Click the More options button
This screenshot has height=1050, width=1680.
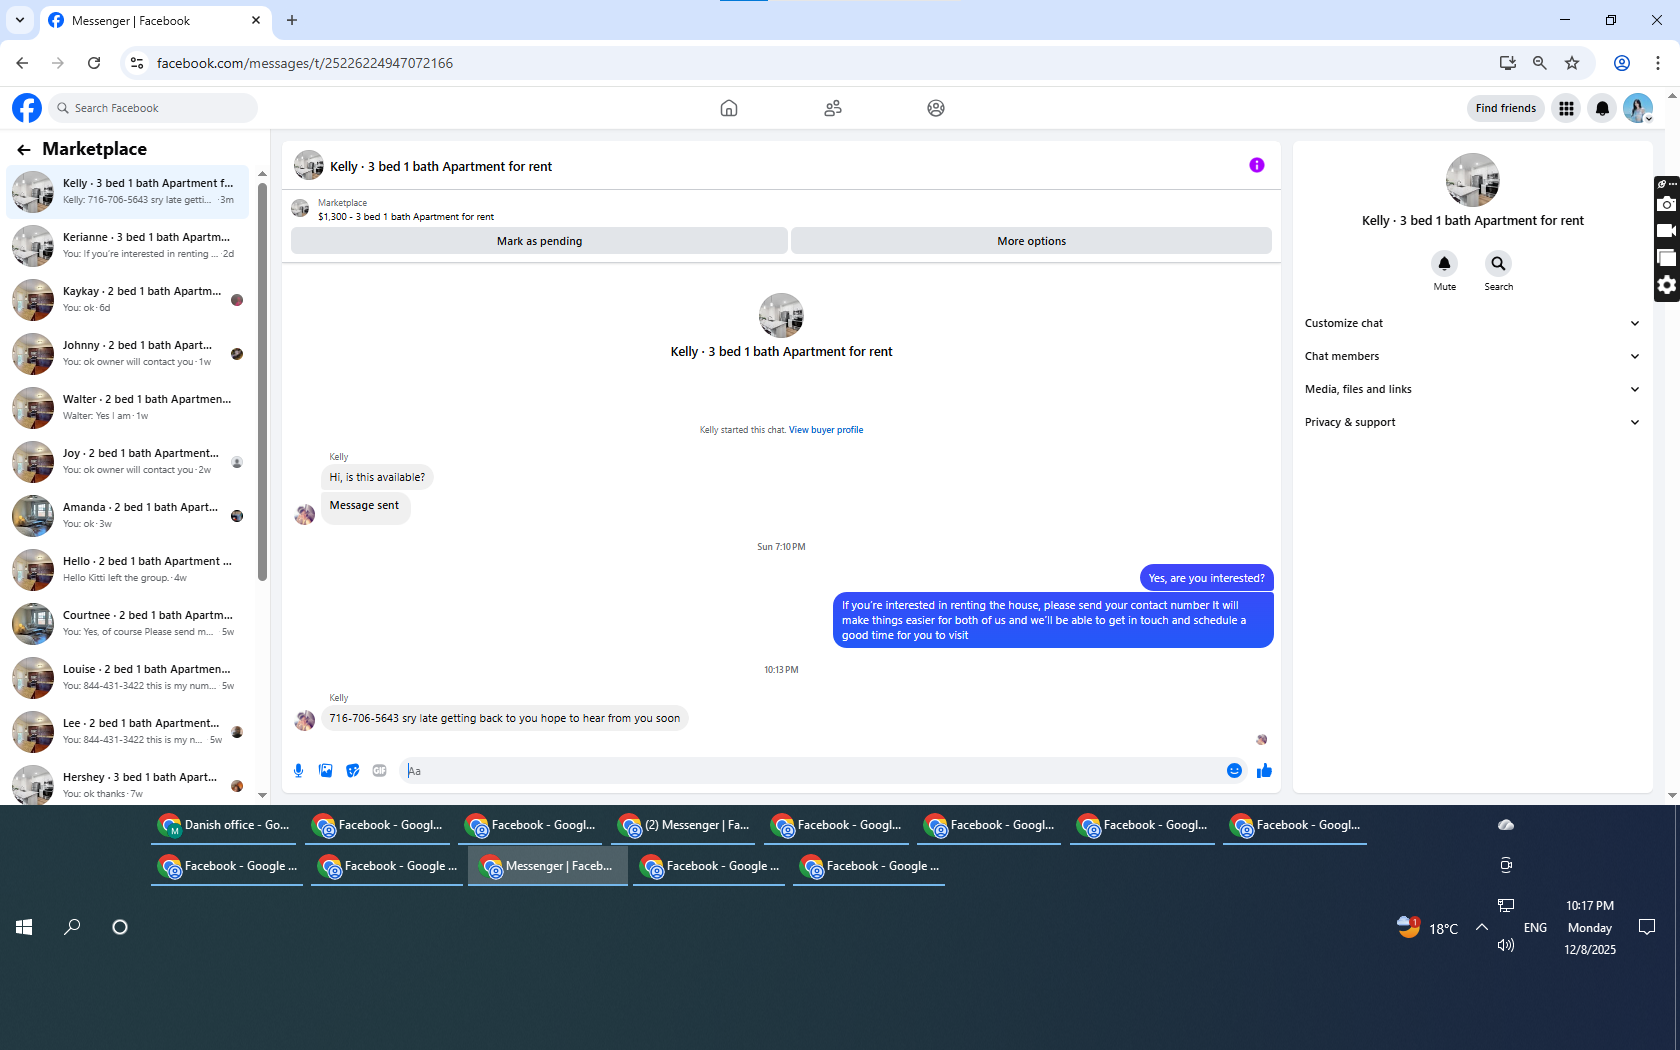pyautogui.click(x=1031, y=241)
